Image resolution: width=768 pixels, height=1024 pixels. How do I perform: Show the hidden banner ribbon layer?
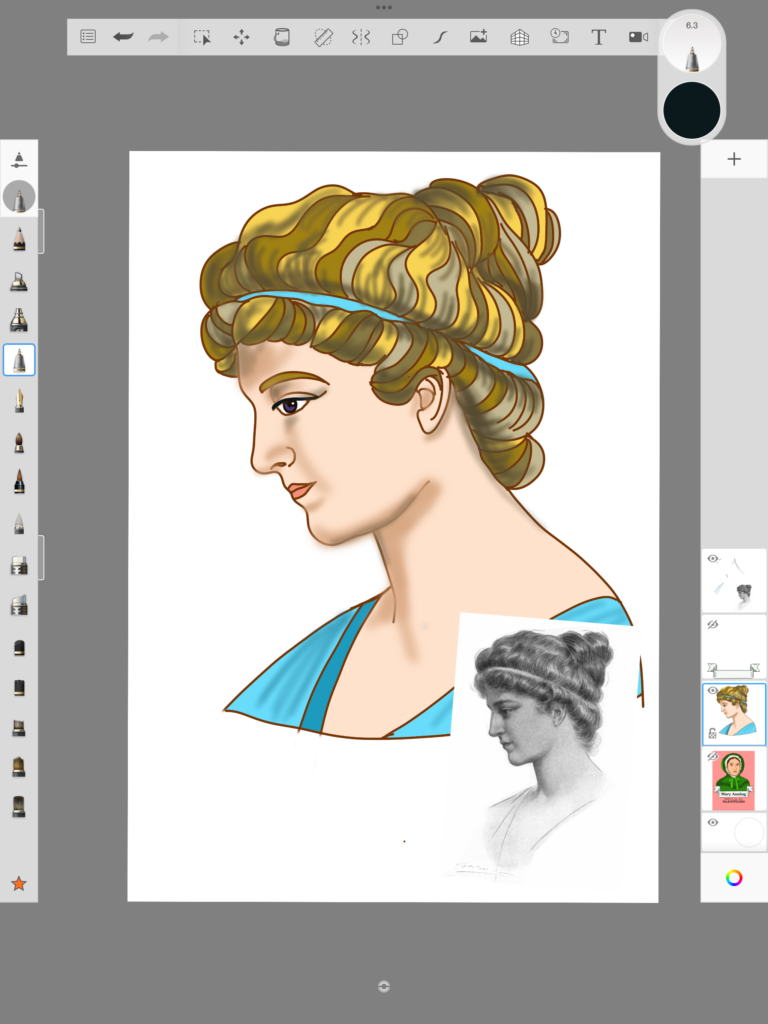coord(712,625)
